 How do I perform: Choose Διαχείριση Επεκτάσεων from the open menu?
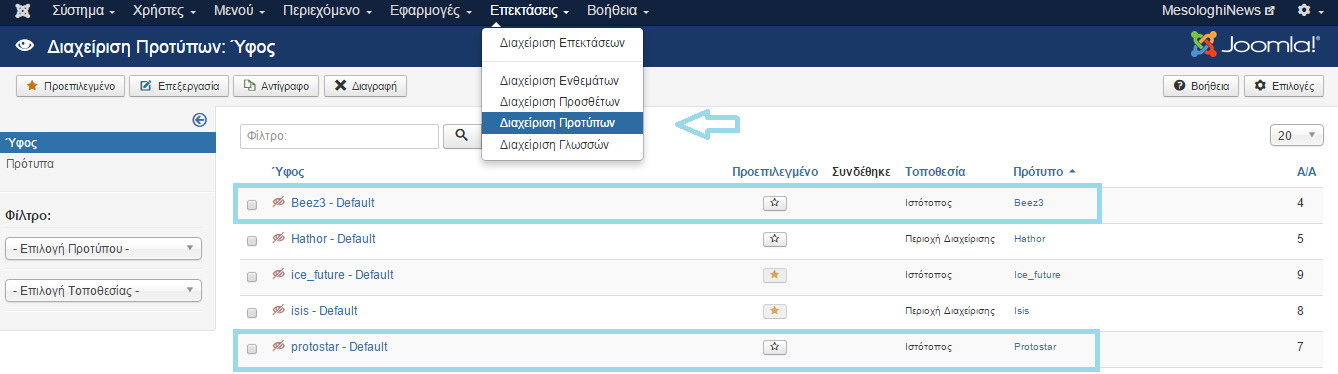562,44
